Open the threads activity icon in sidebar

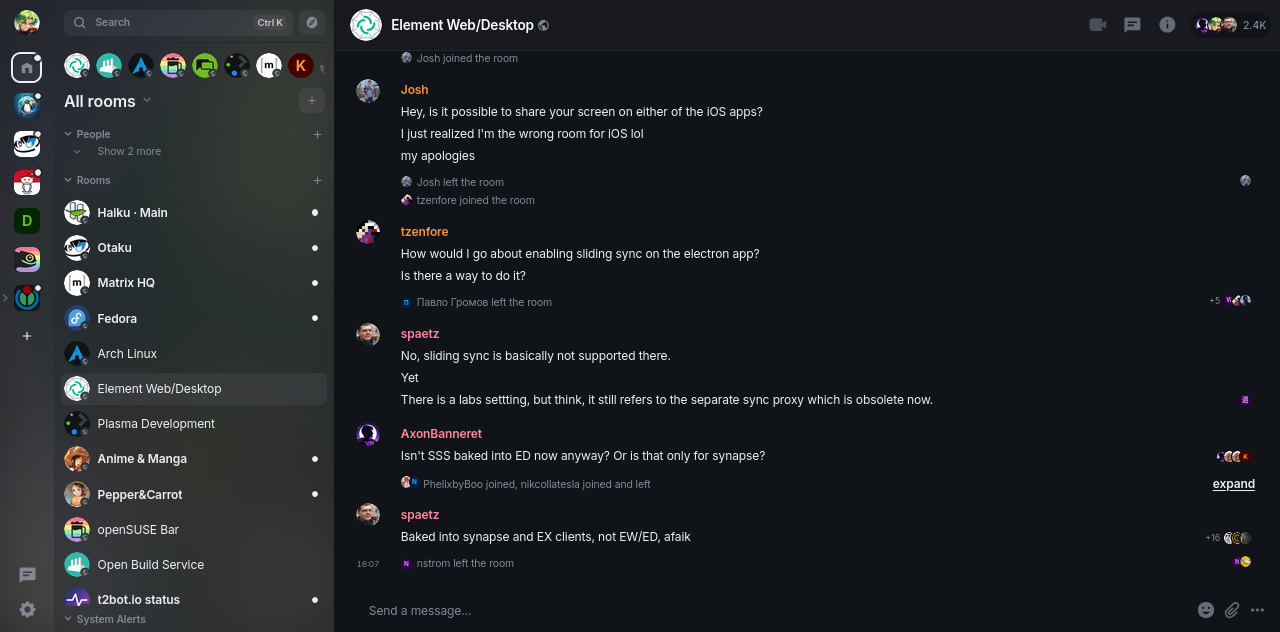click(x=28, y=575)
